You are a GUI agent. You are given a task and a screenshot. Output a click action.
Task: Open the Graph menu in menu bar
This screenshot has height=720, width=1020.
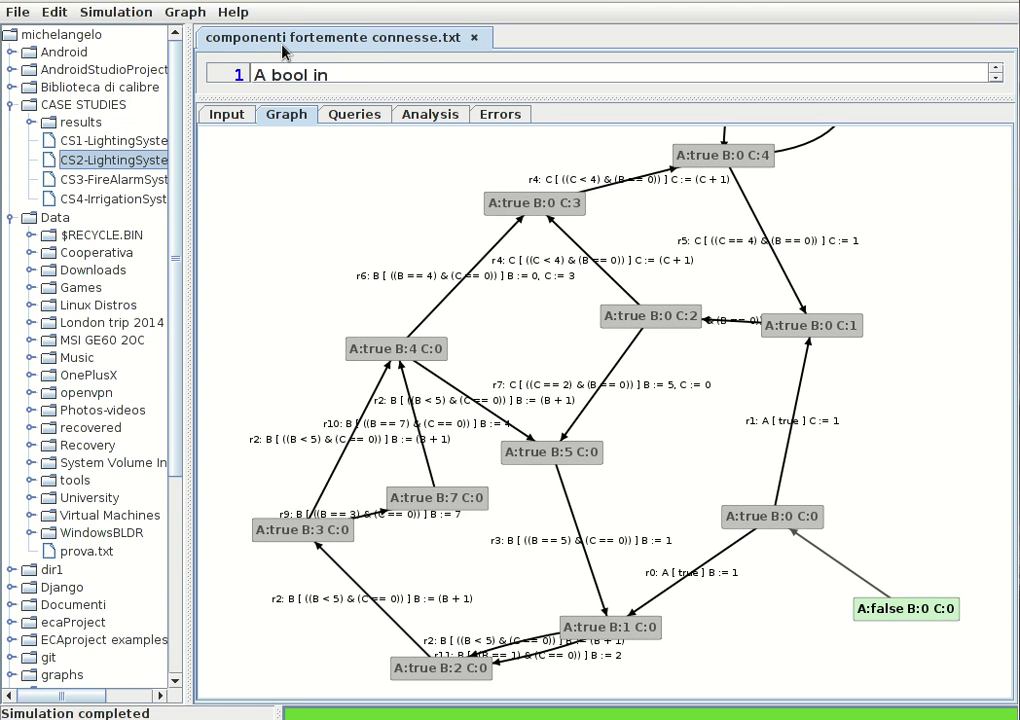[185, 12]
